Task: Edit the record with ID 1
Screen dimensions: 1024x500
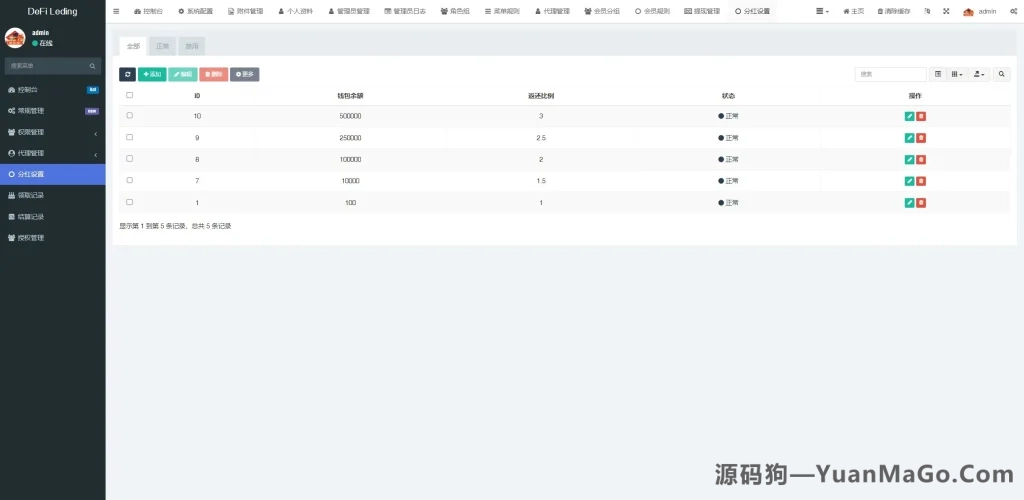Action: tap(909, 203)
